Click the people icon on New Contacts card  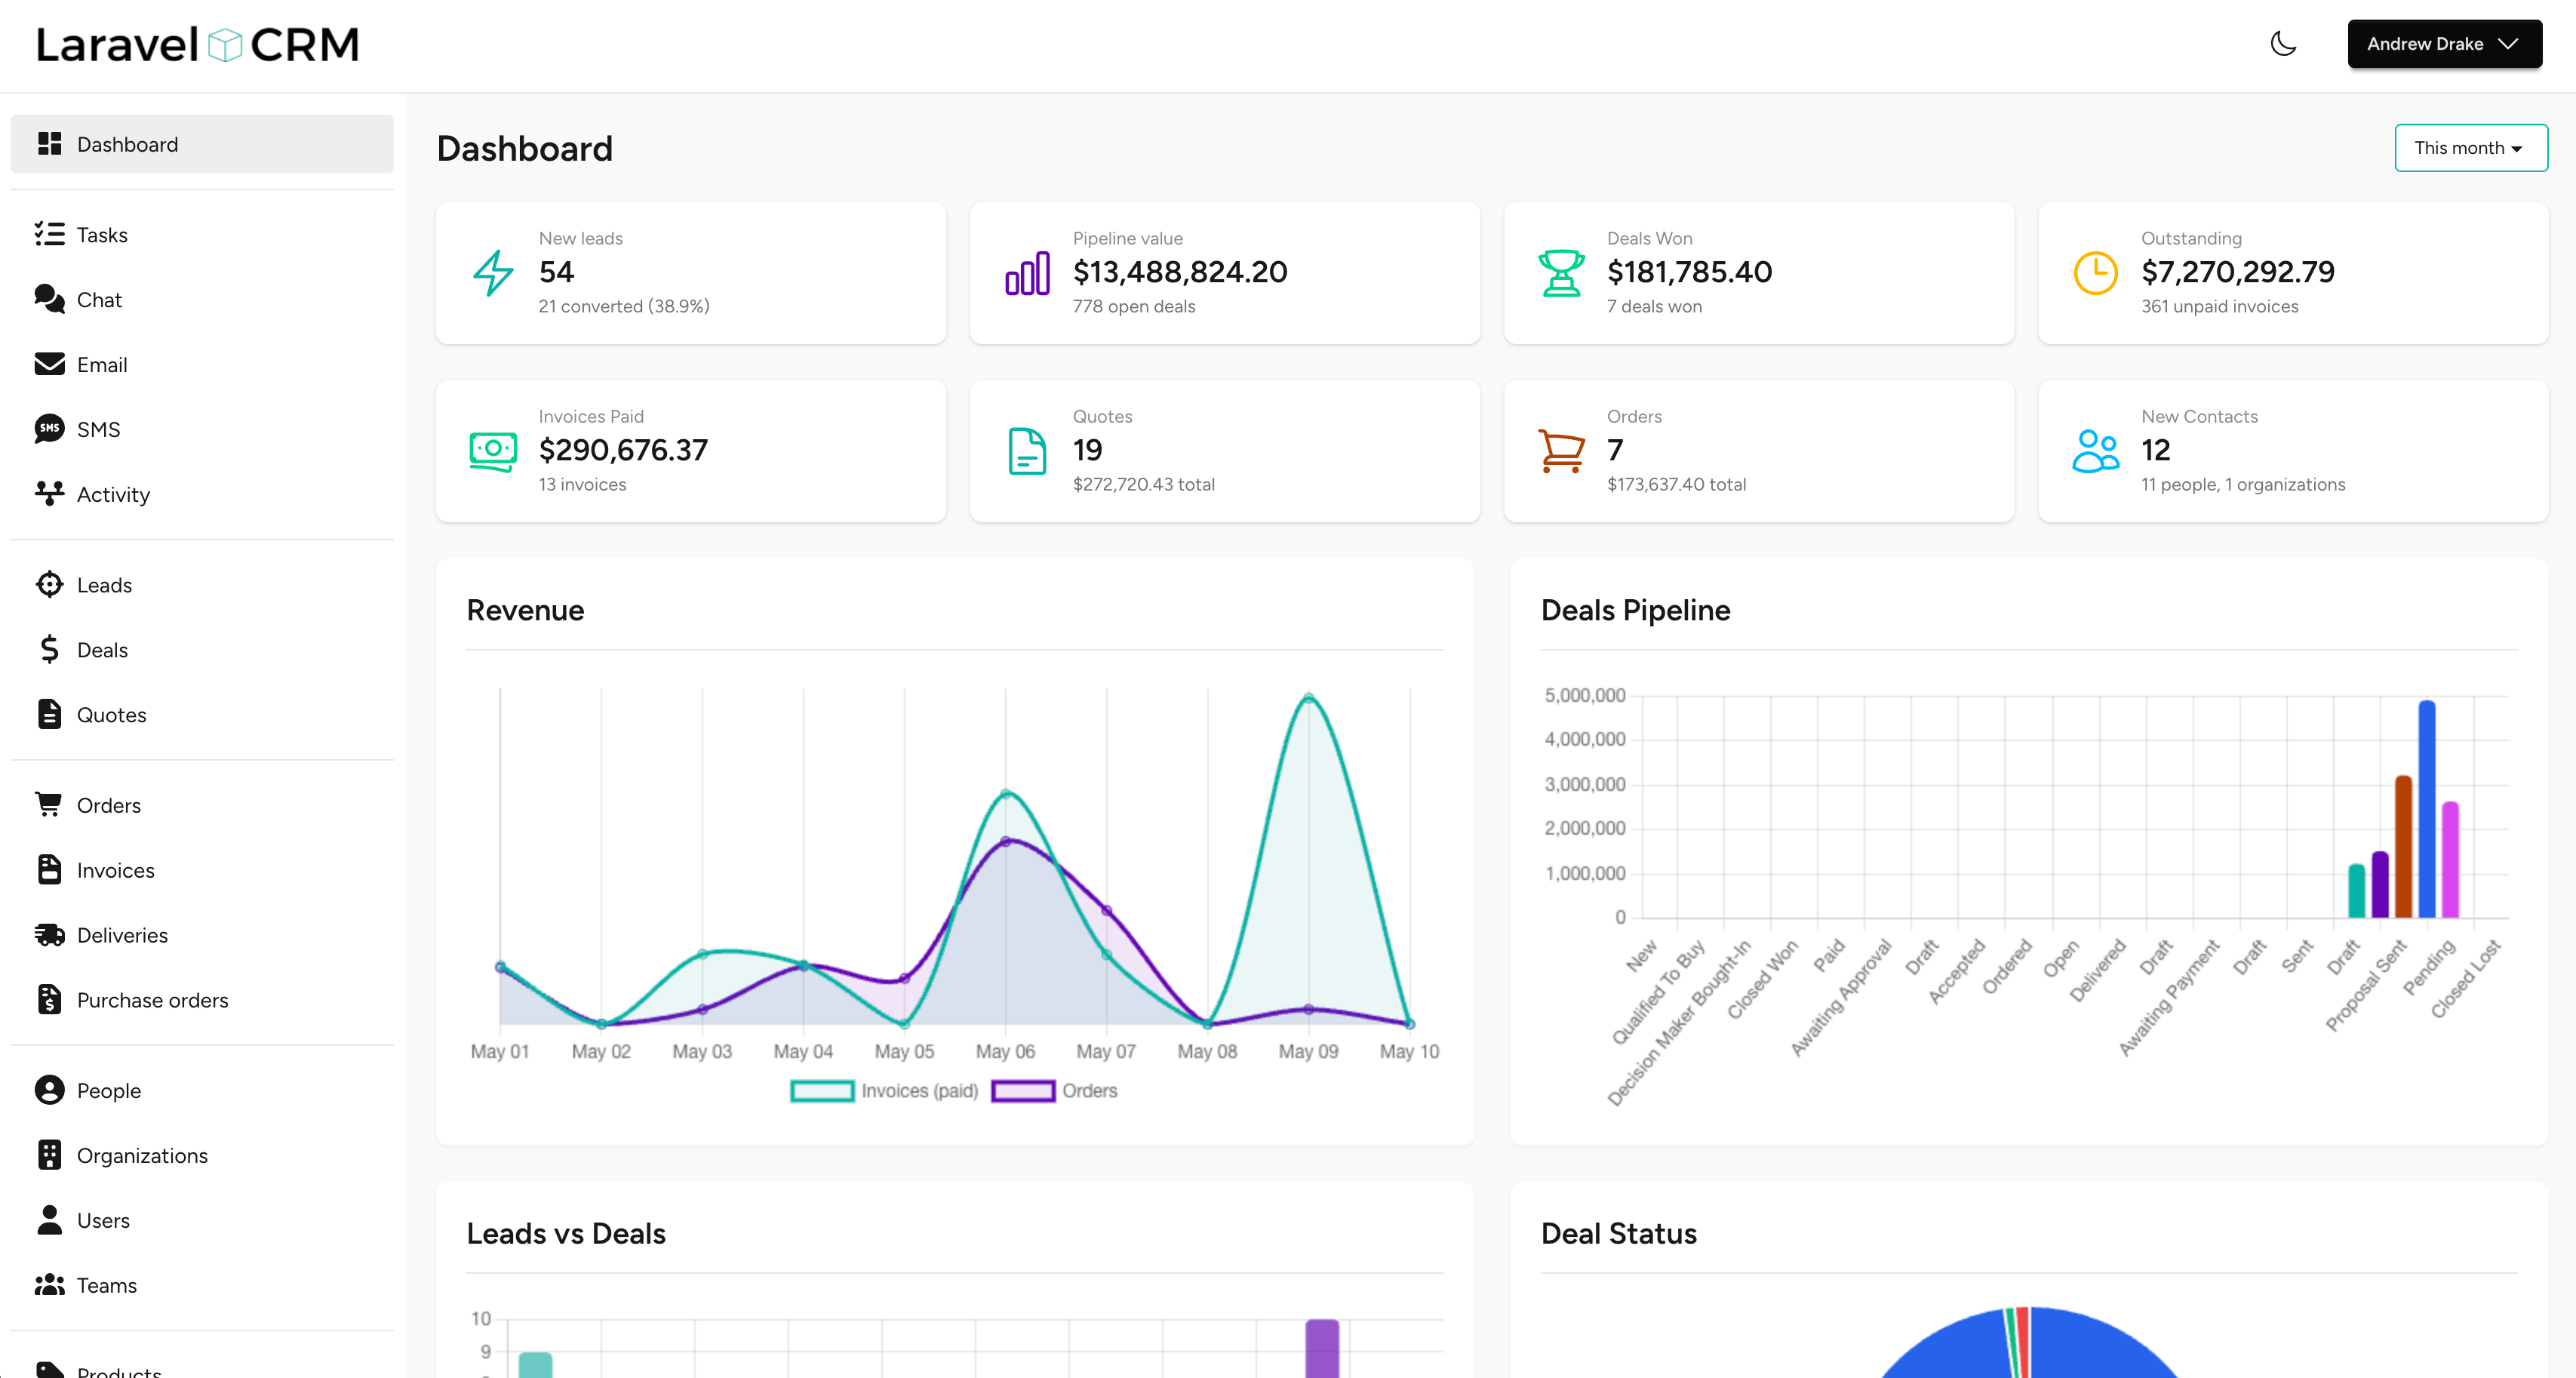tap(2095, 451)
